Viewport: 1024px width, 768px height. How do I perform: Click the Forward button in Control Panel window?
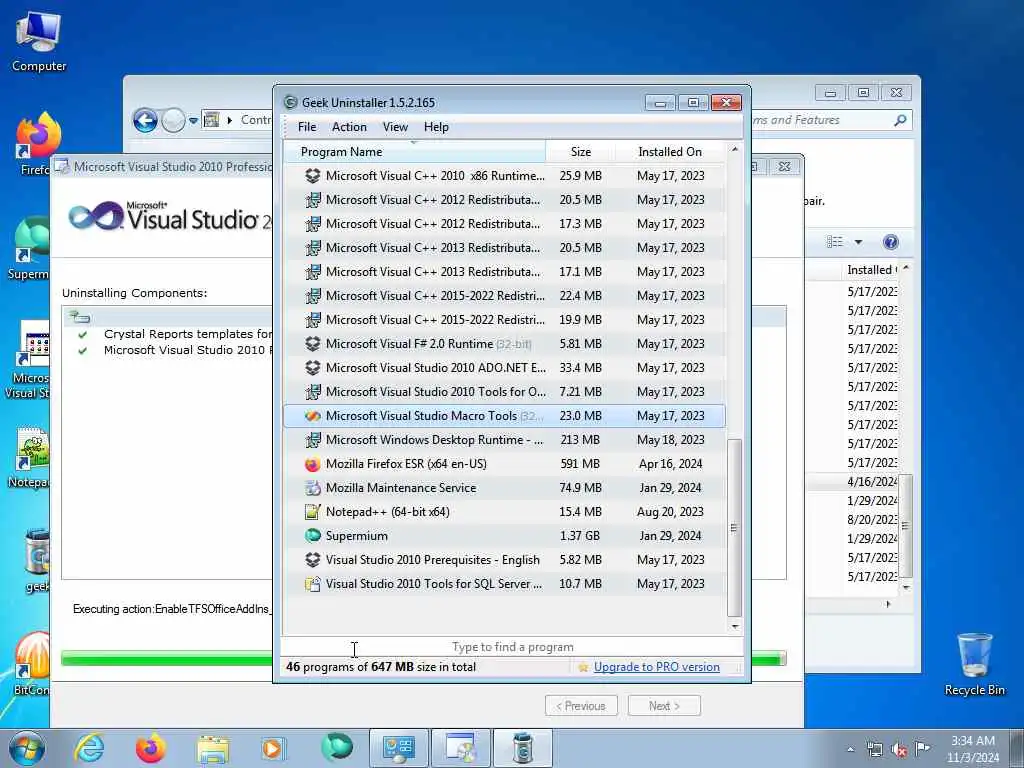(173, 120)
